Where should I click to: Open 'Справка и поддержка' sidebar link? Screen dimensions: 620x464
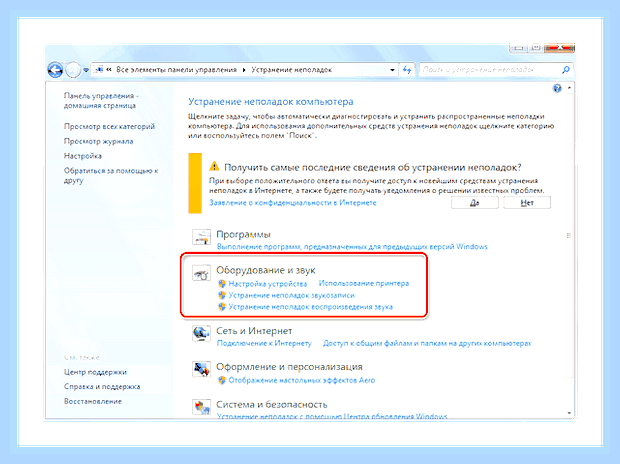pyautogui.click(x=102, y=386)
